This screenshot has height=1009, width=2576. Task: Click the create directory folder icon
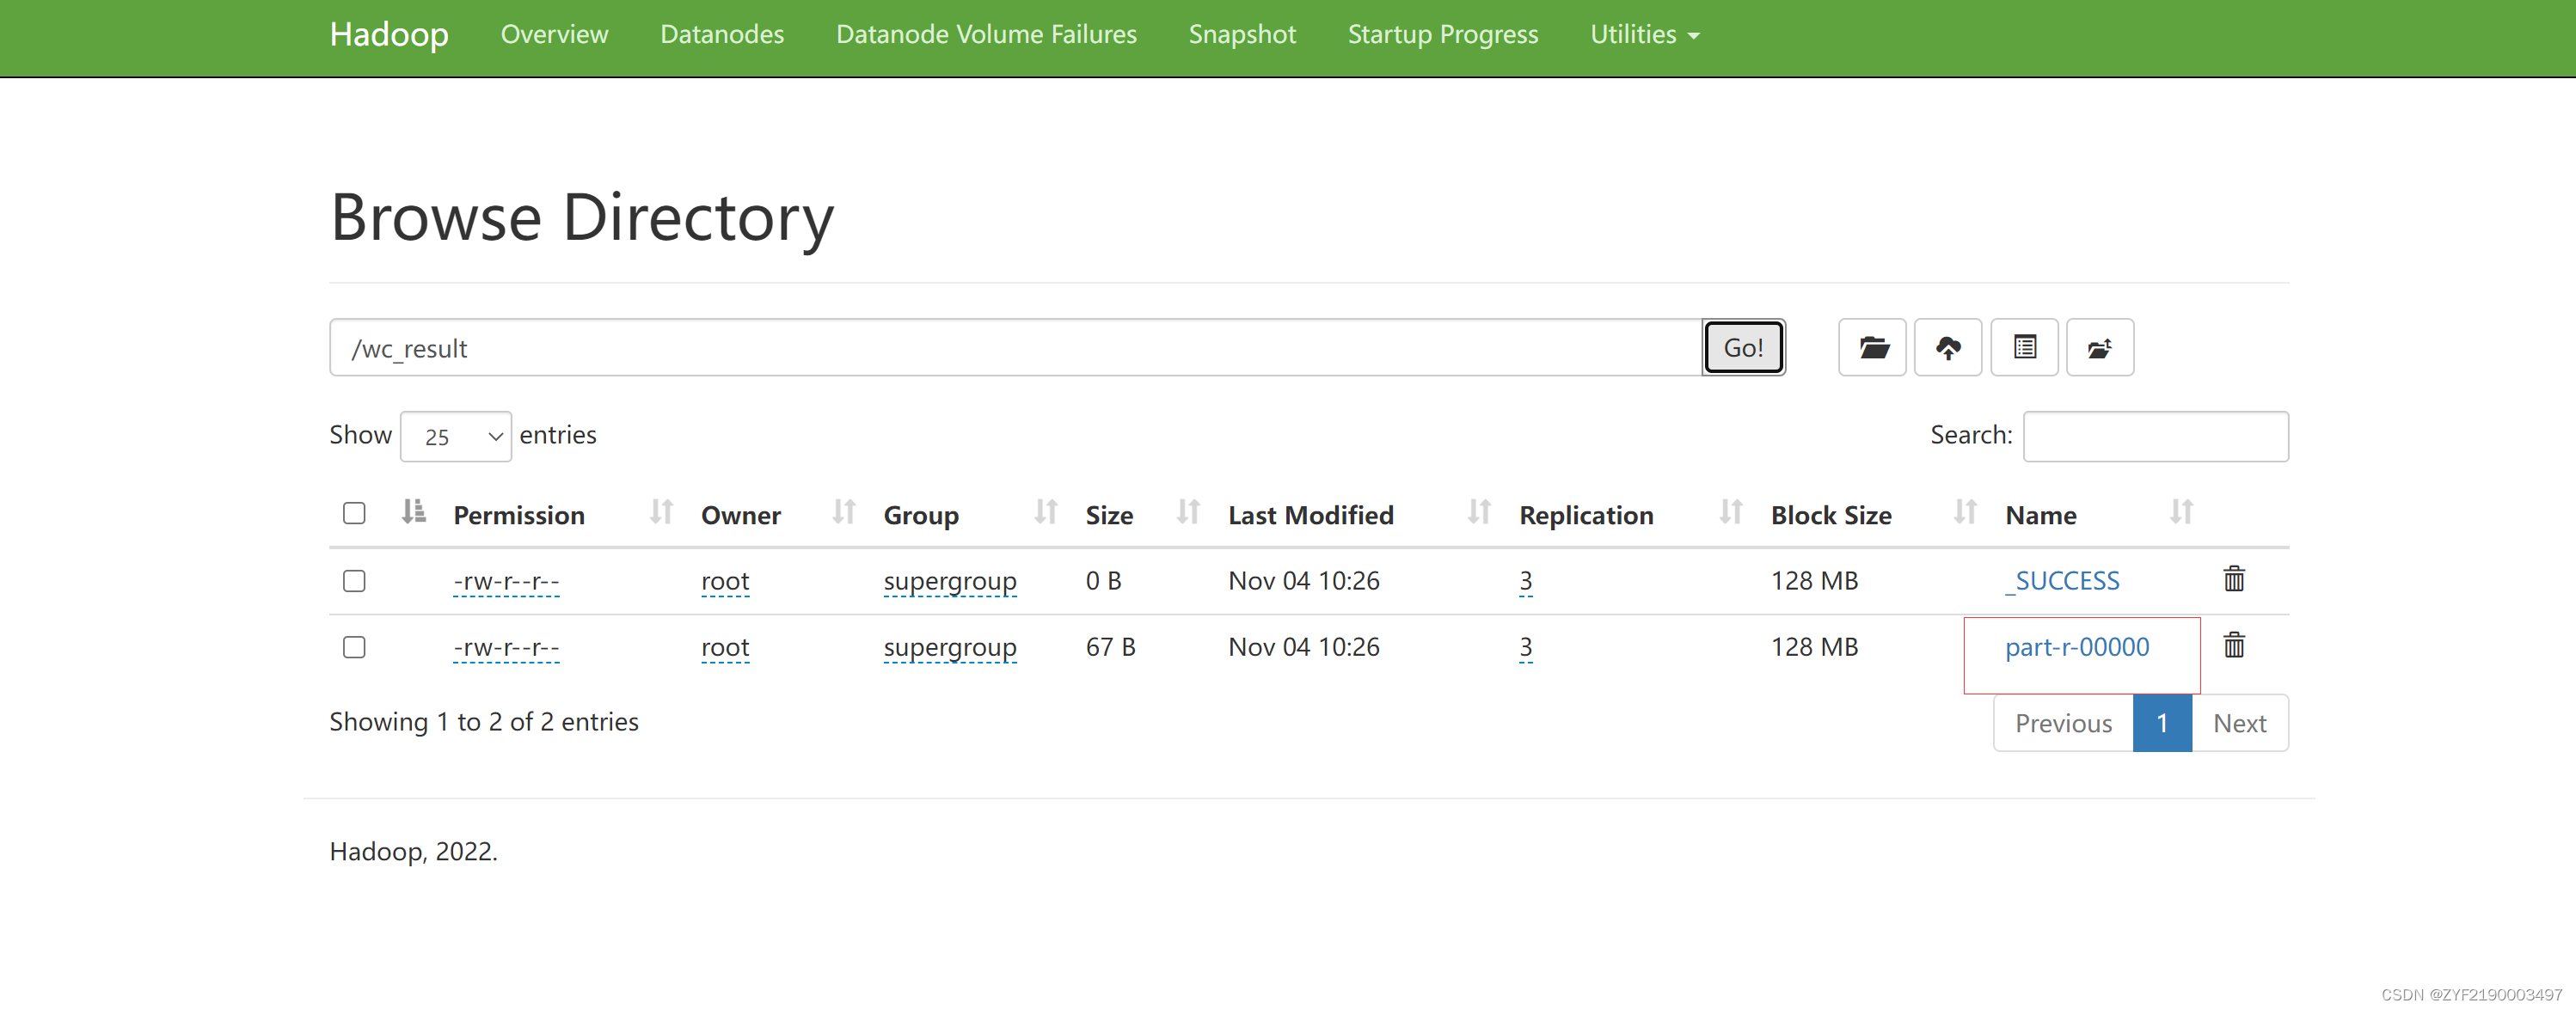click(1872, 347)
